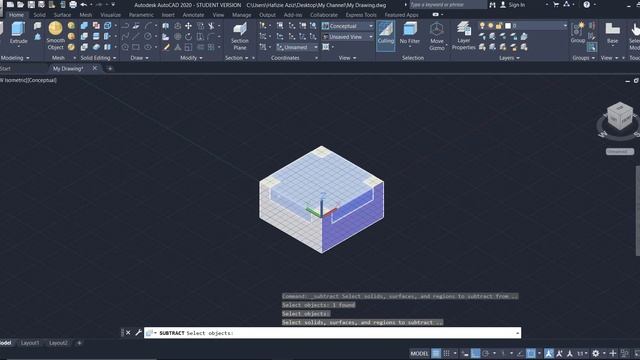The image size is (640, 360).
Task: Click the MODEL button in status bar
Action: tap(419, 353)
